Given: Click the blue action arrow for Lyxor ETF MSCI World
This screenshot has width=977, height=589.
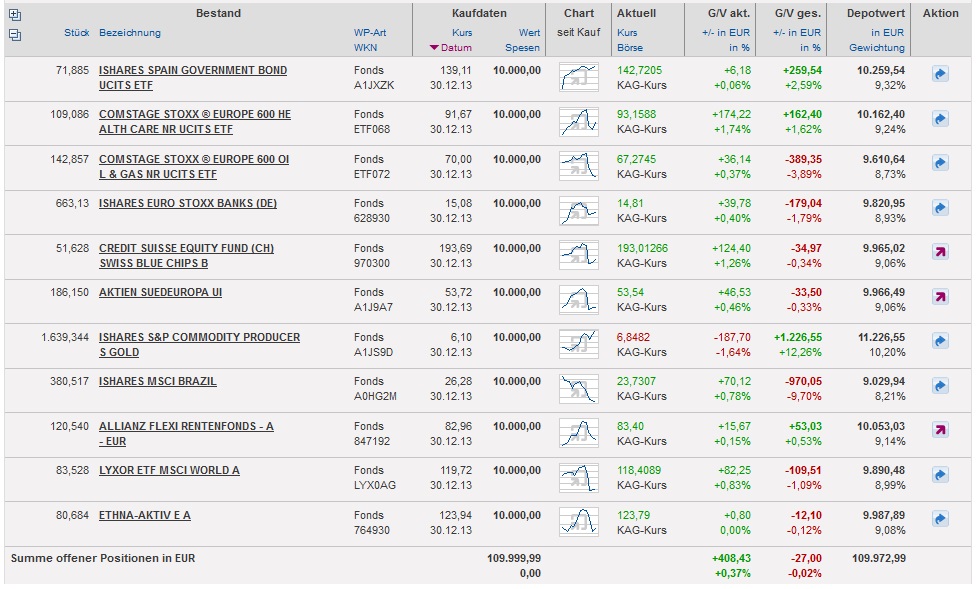Looking at the screenshot, I should point(939,475).
